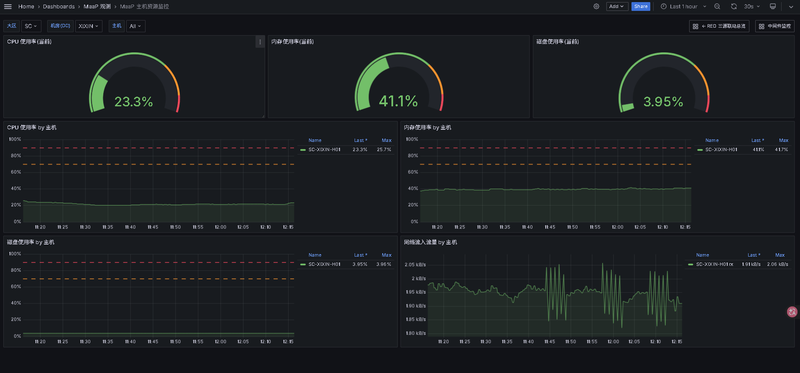This screenshot has width=800, height=373.
Task: Click the zoom out time range icon
Action: click(x=717, y=7)
